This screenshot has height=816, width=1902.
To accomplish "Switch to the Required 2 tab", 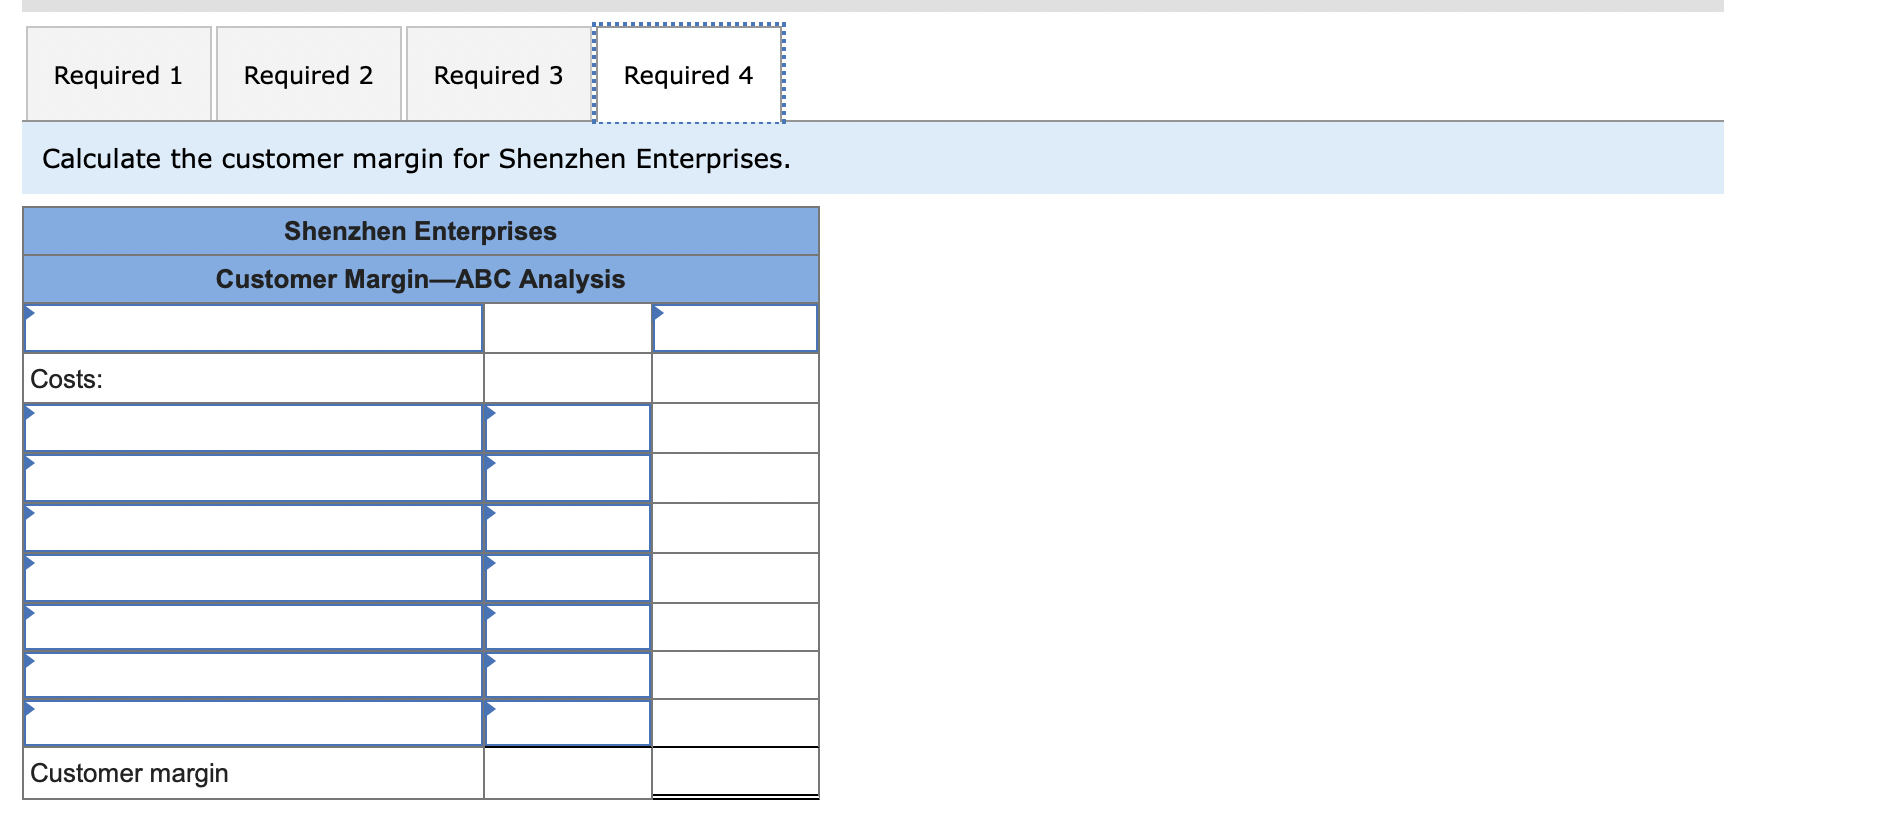I will [x=307, y=74].
